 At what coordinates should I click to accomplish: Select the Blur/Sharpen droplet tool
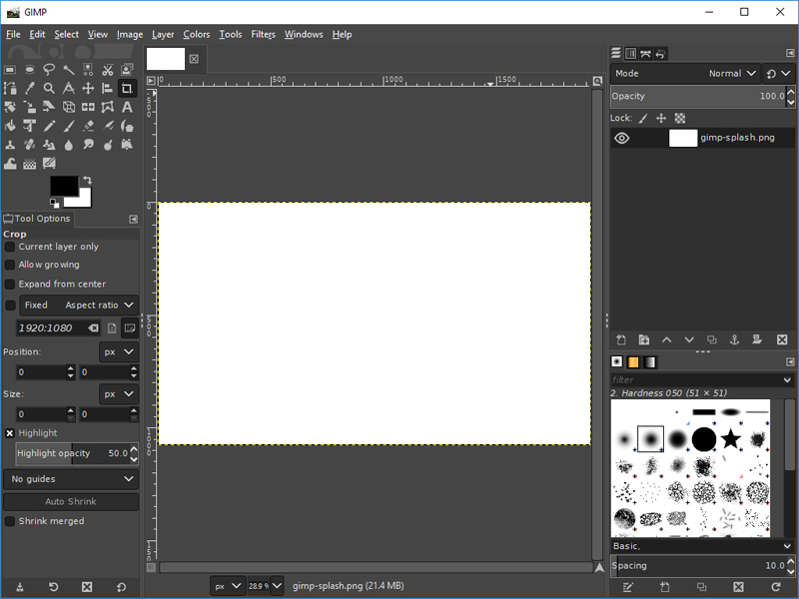69,145
